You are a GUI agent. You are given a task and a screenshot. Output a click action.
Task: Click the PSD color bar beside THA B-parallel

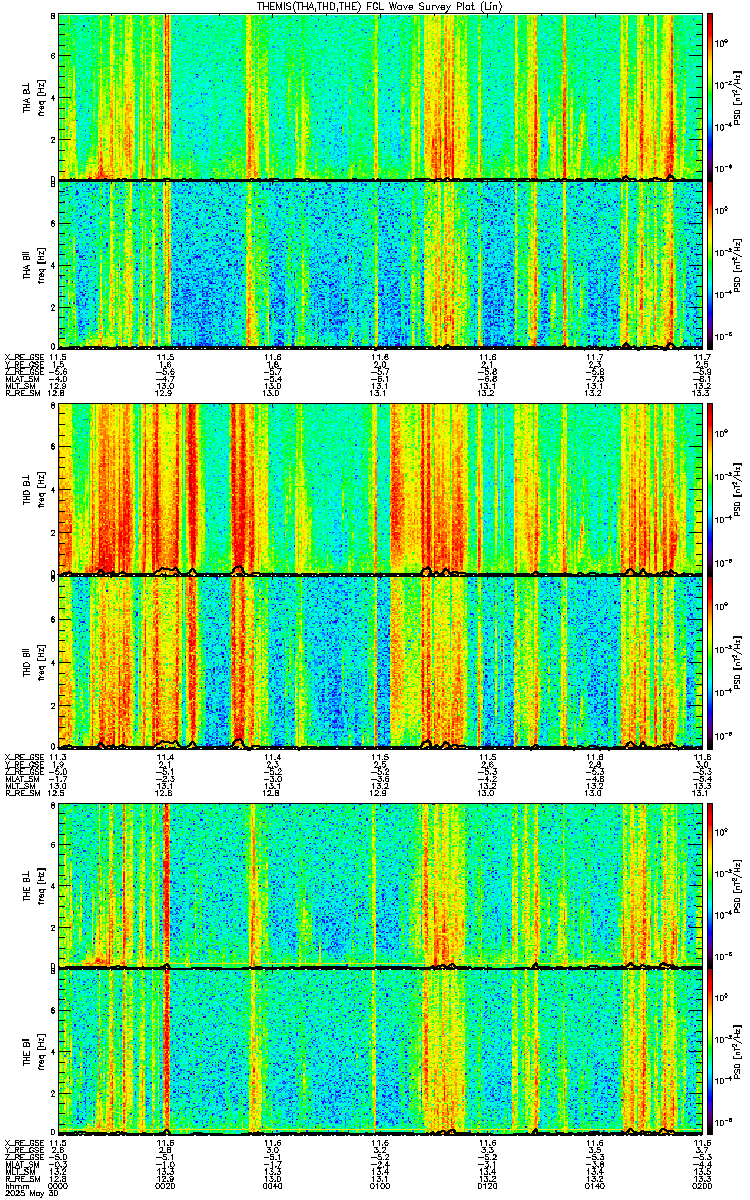tap(711, 264)
